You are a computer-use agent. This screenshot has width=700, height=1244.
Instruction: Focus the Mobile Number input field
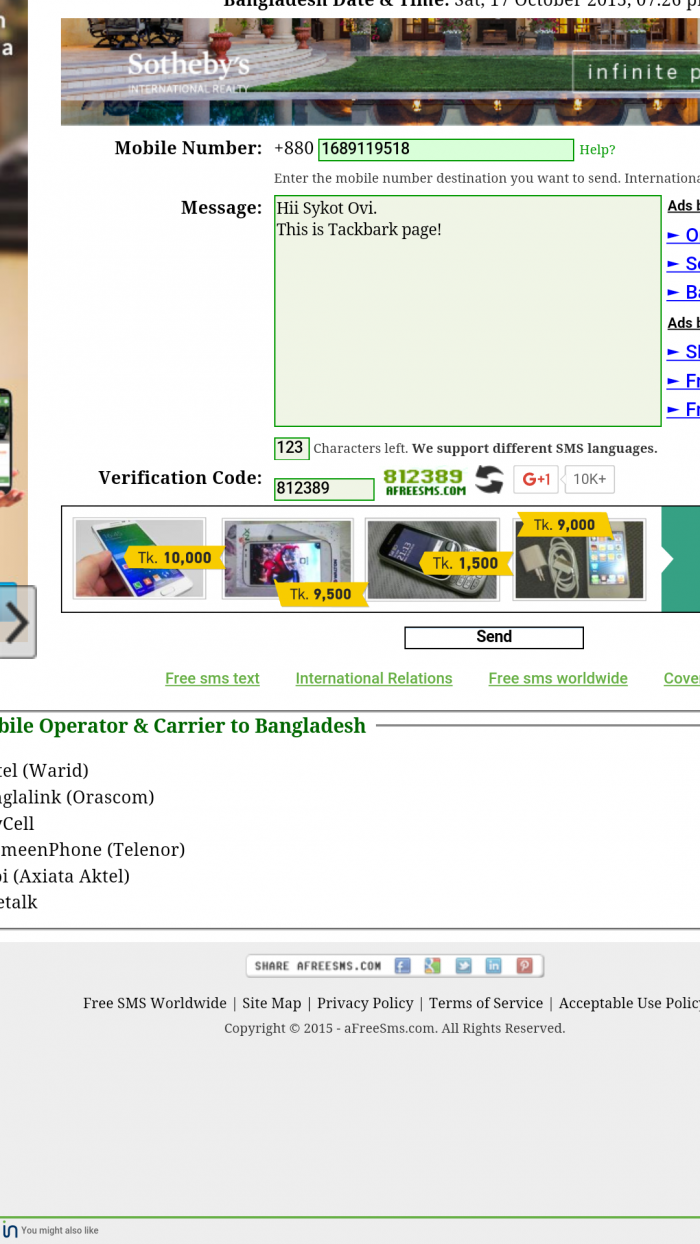446,149
